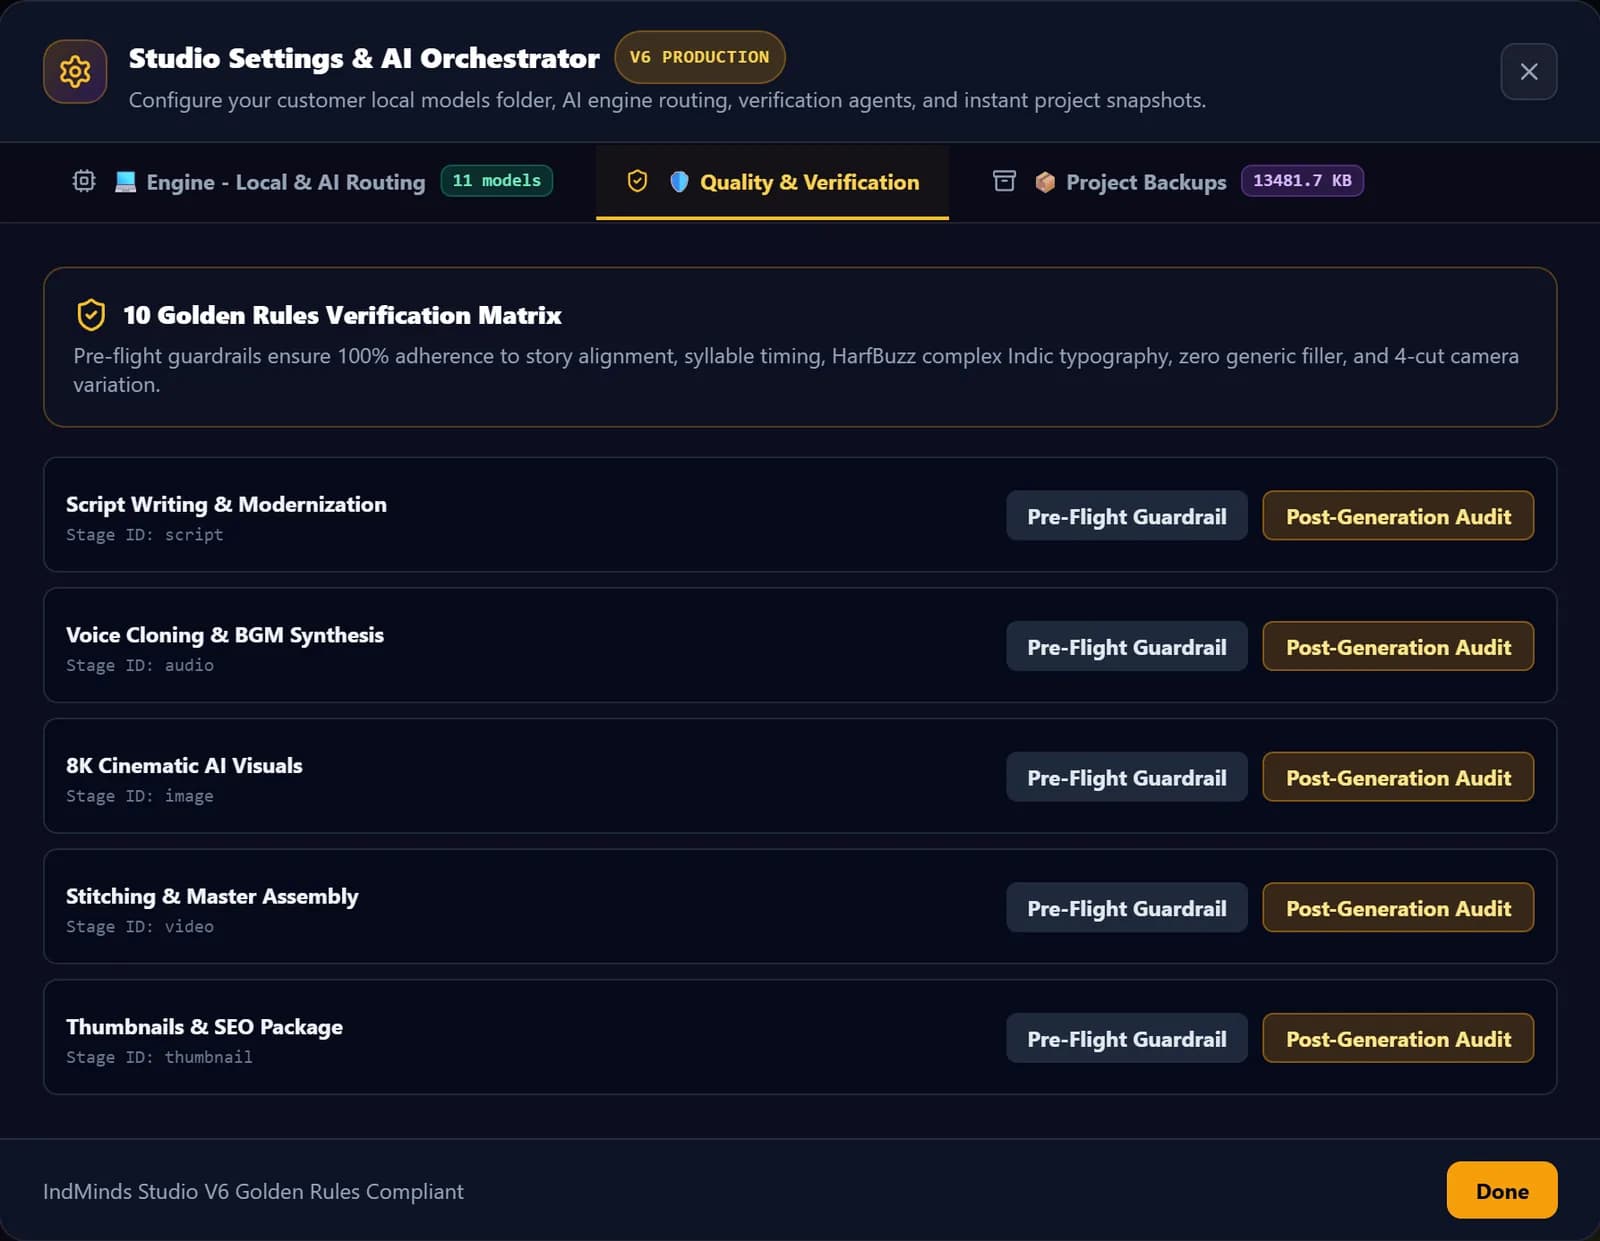Click the V6 PRODUCTION badge
The width and height of the screenshot is (1600, 1241).
699,57
